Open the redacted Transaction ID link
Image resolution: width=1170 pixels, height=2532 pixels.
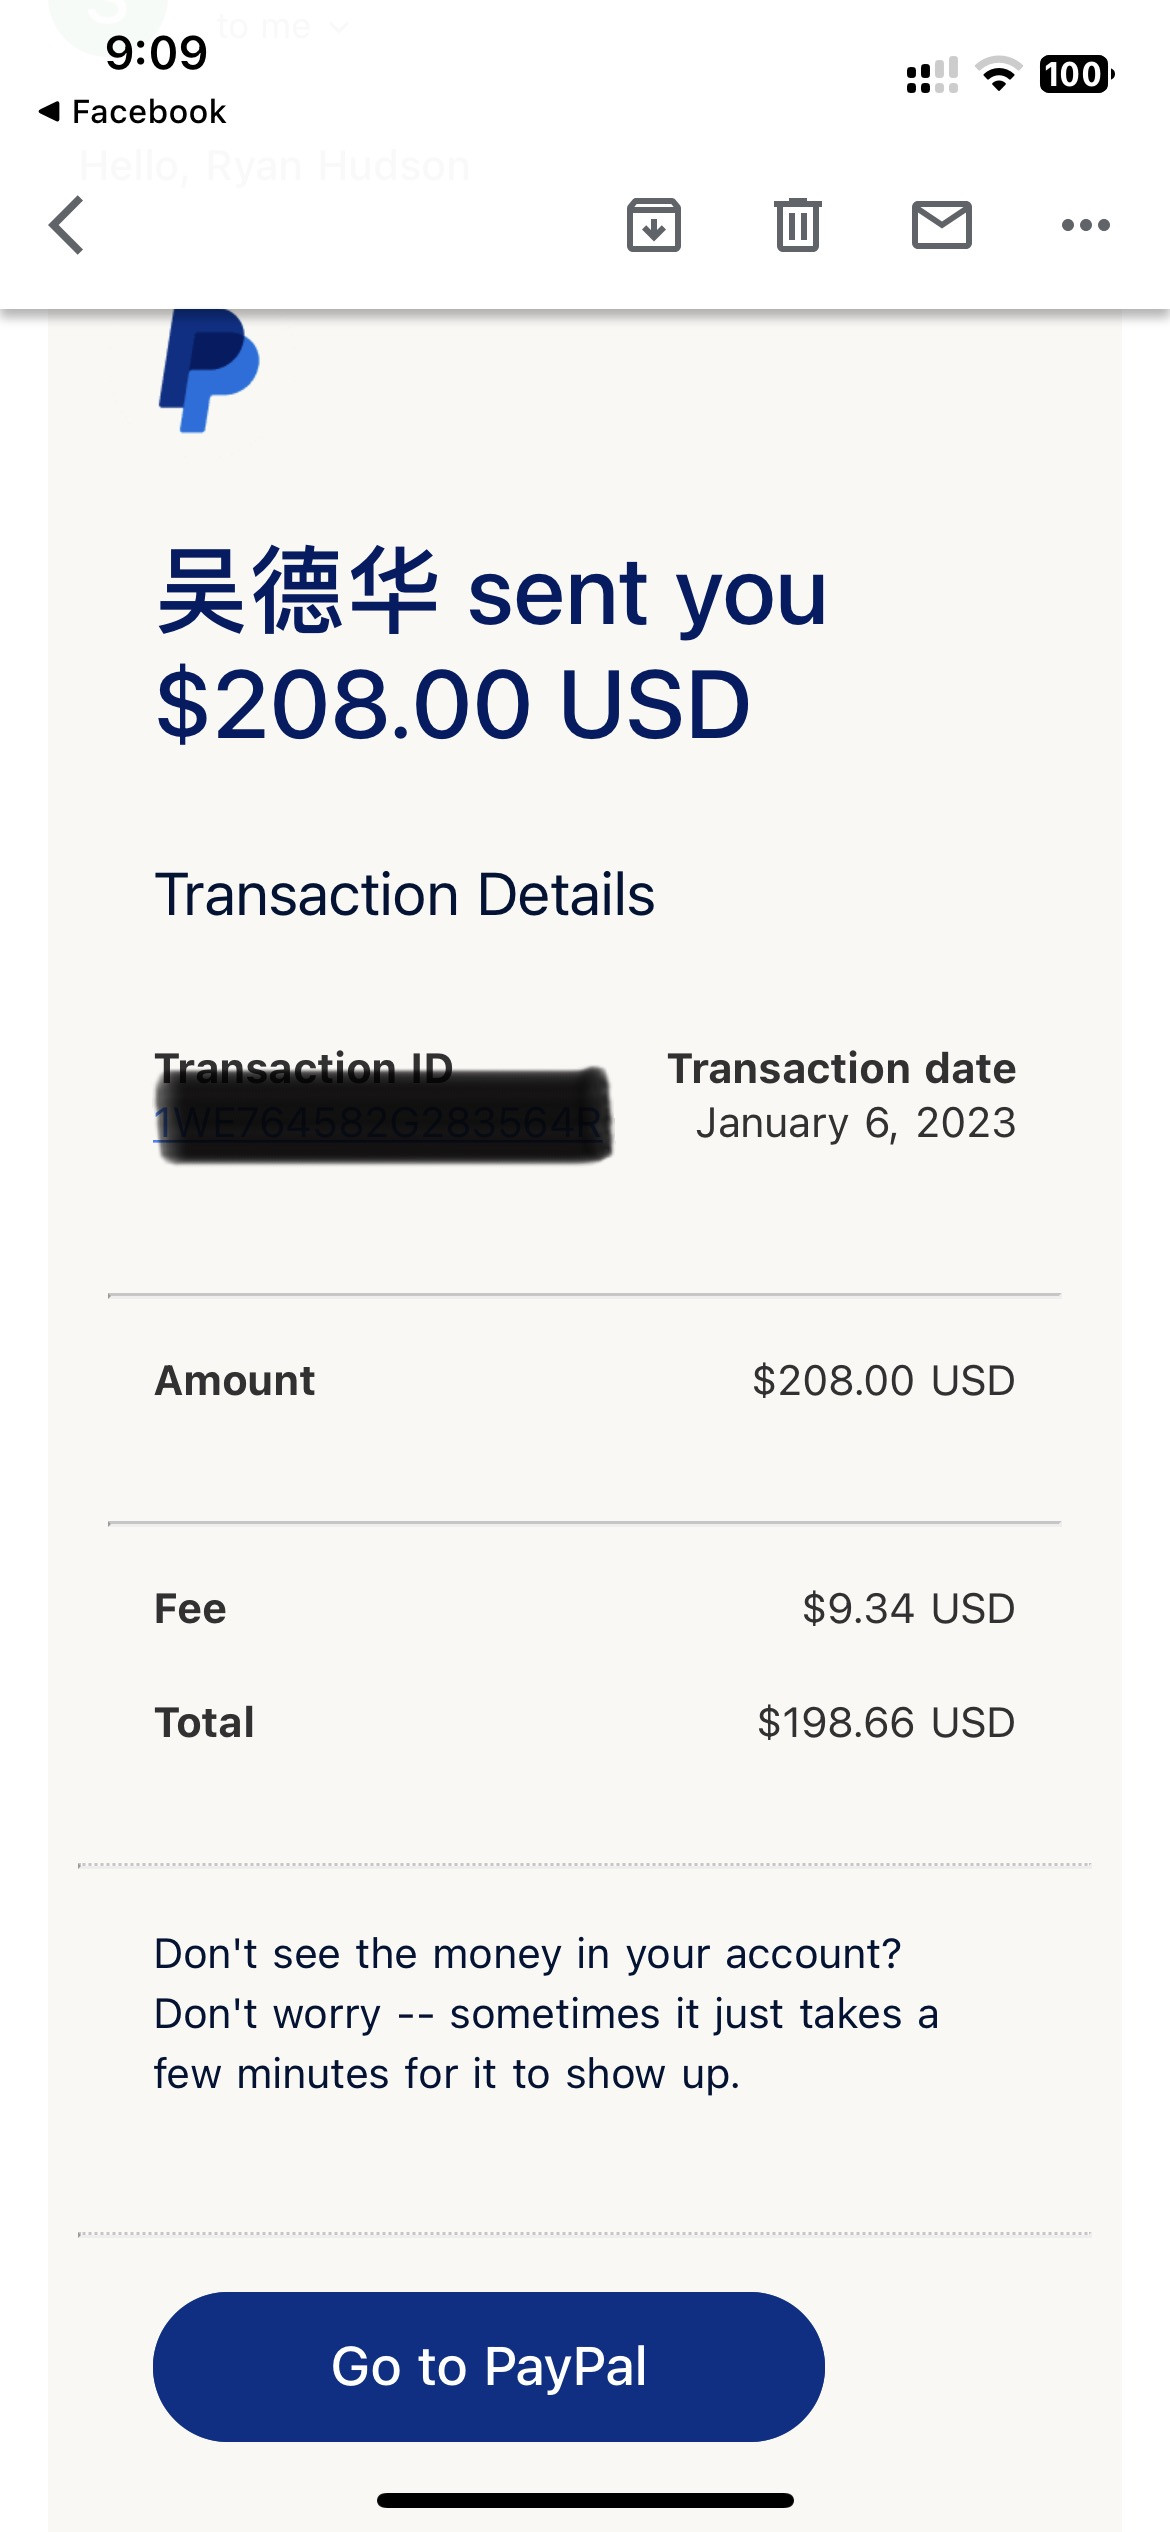(380, 1123)
